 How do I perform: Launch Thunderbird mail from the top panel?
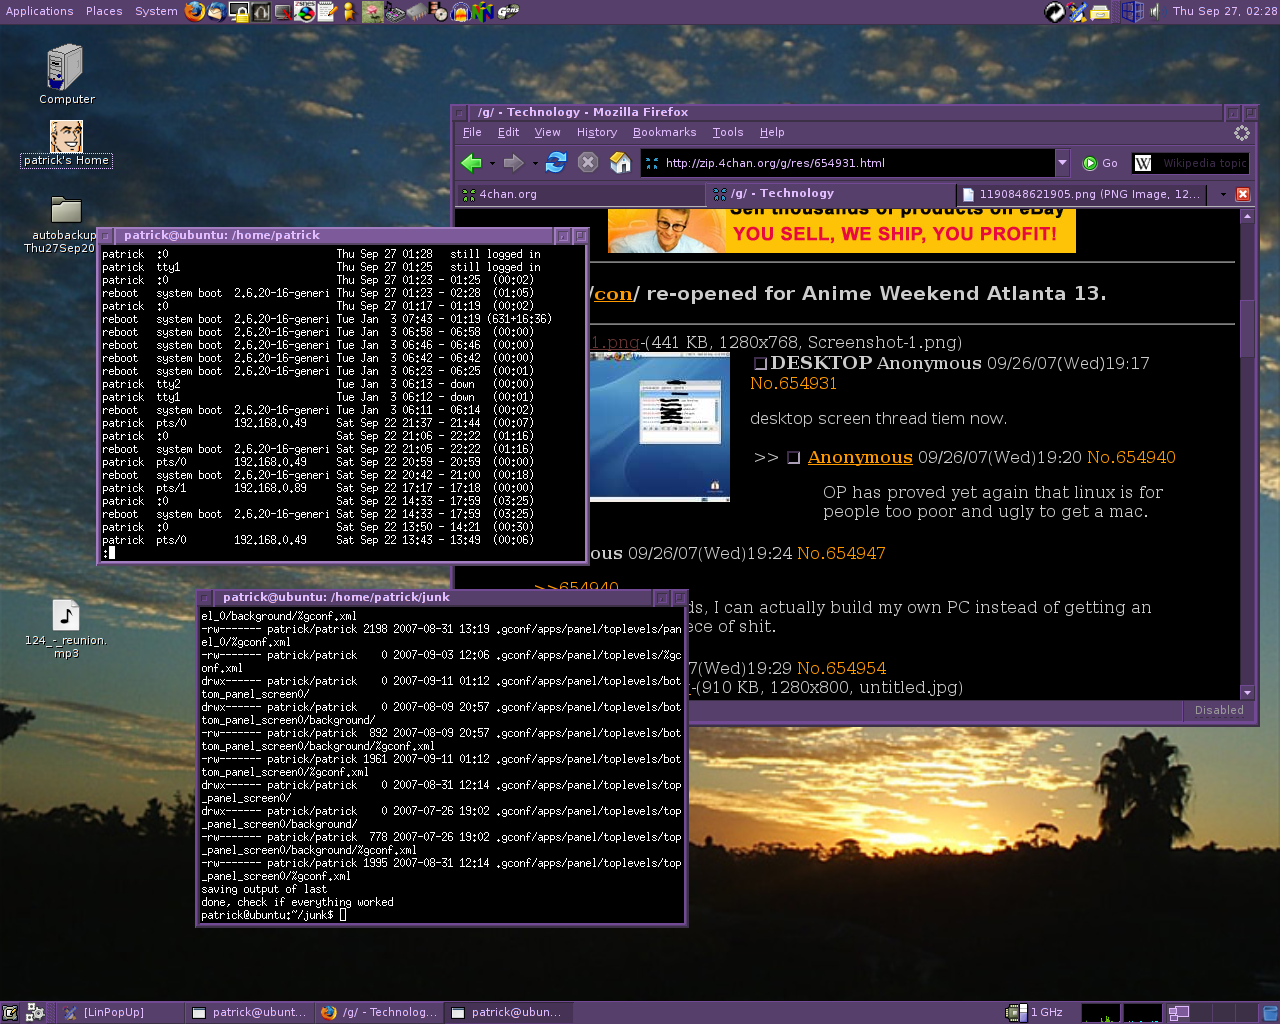(x=216, y=12)
